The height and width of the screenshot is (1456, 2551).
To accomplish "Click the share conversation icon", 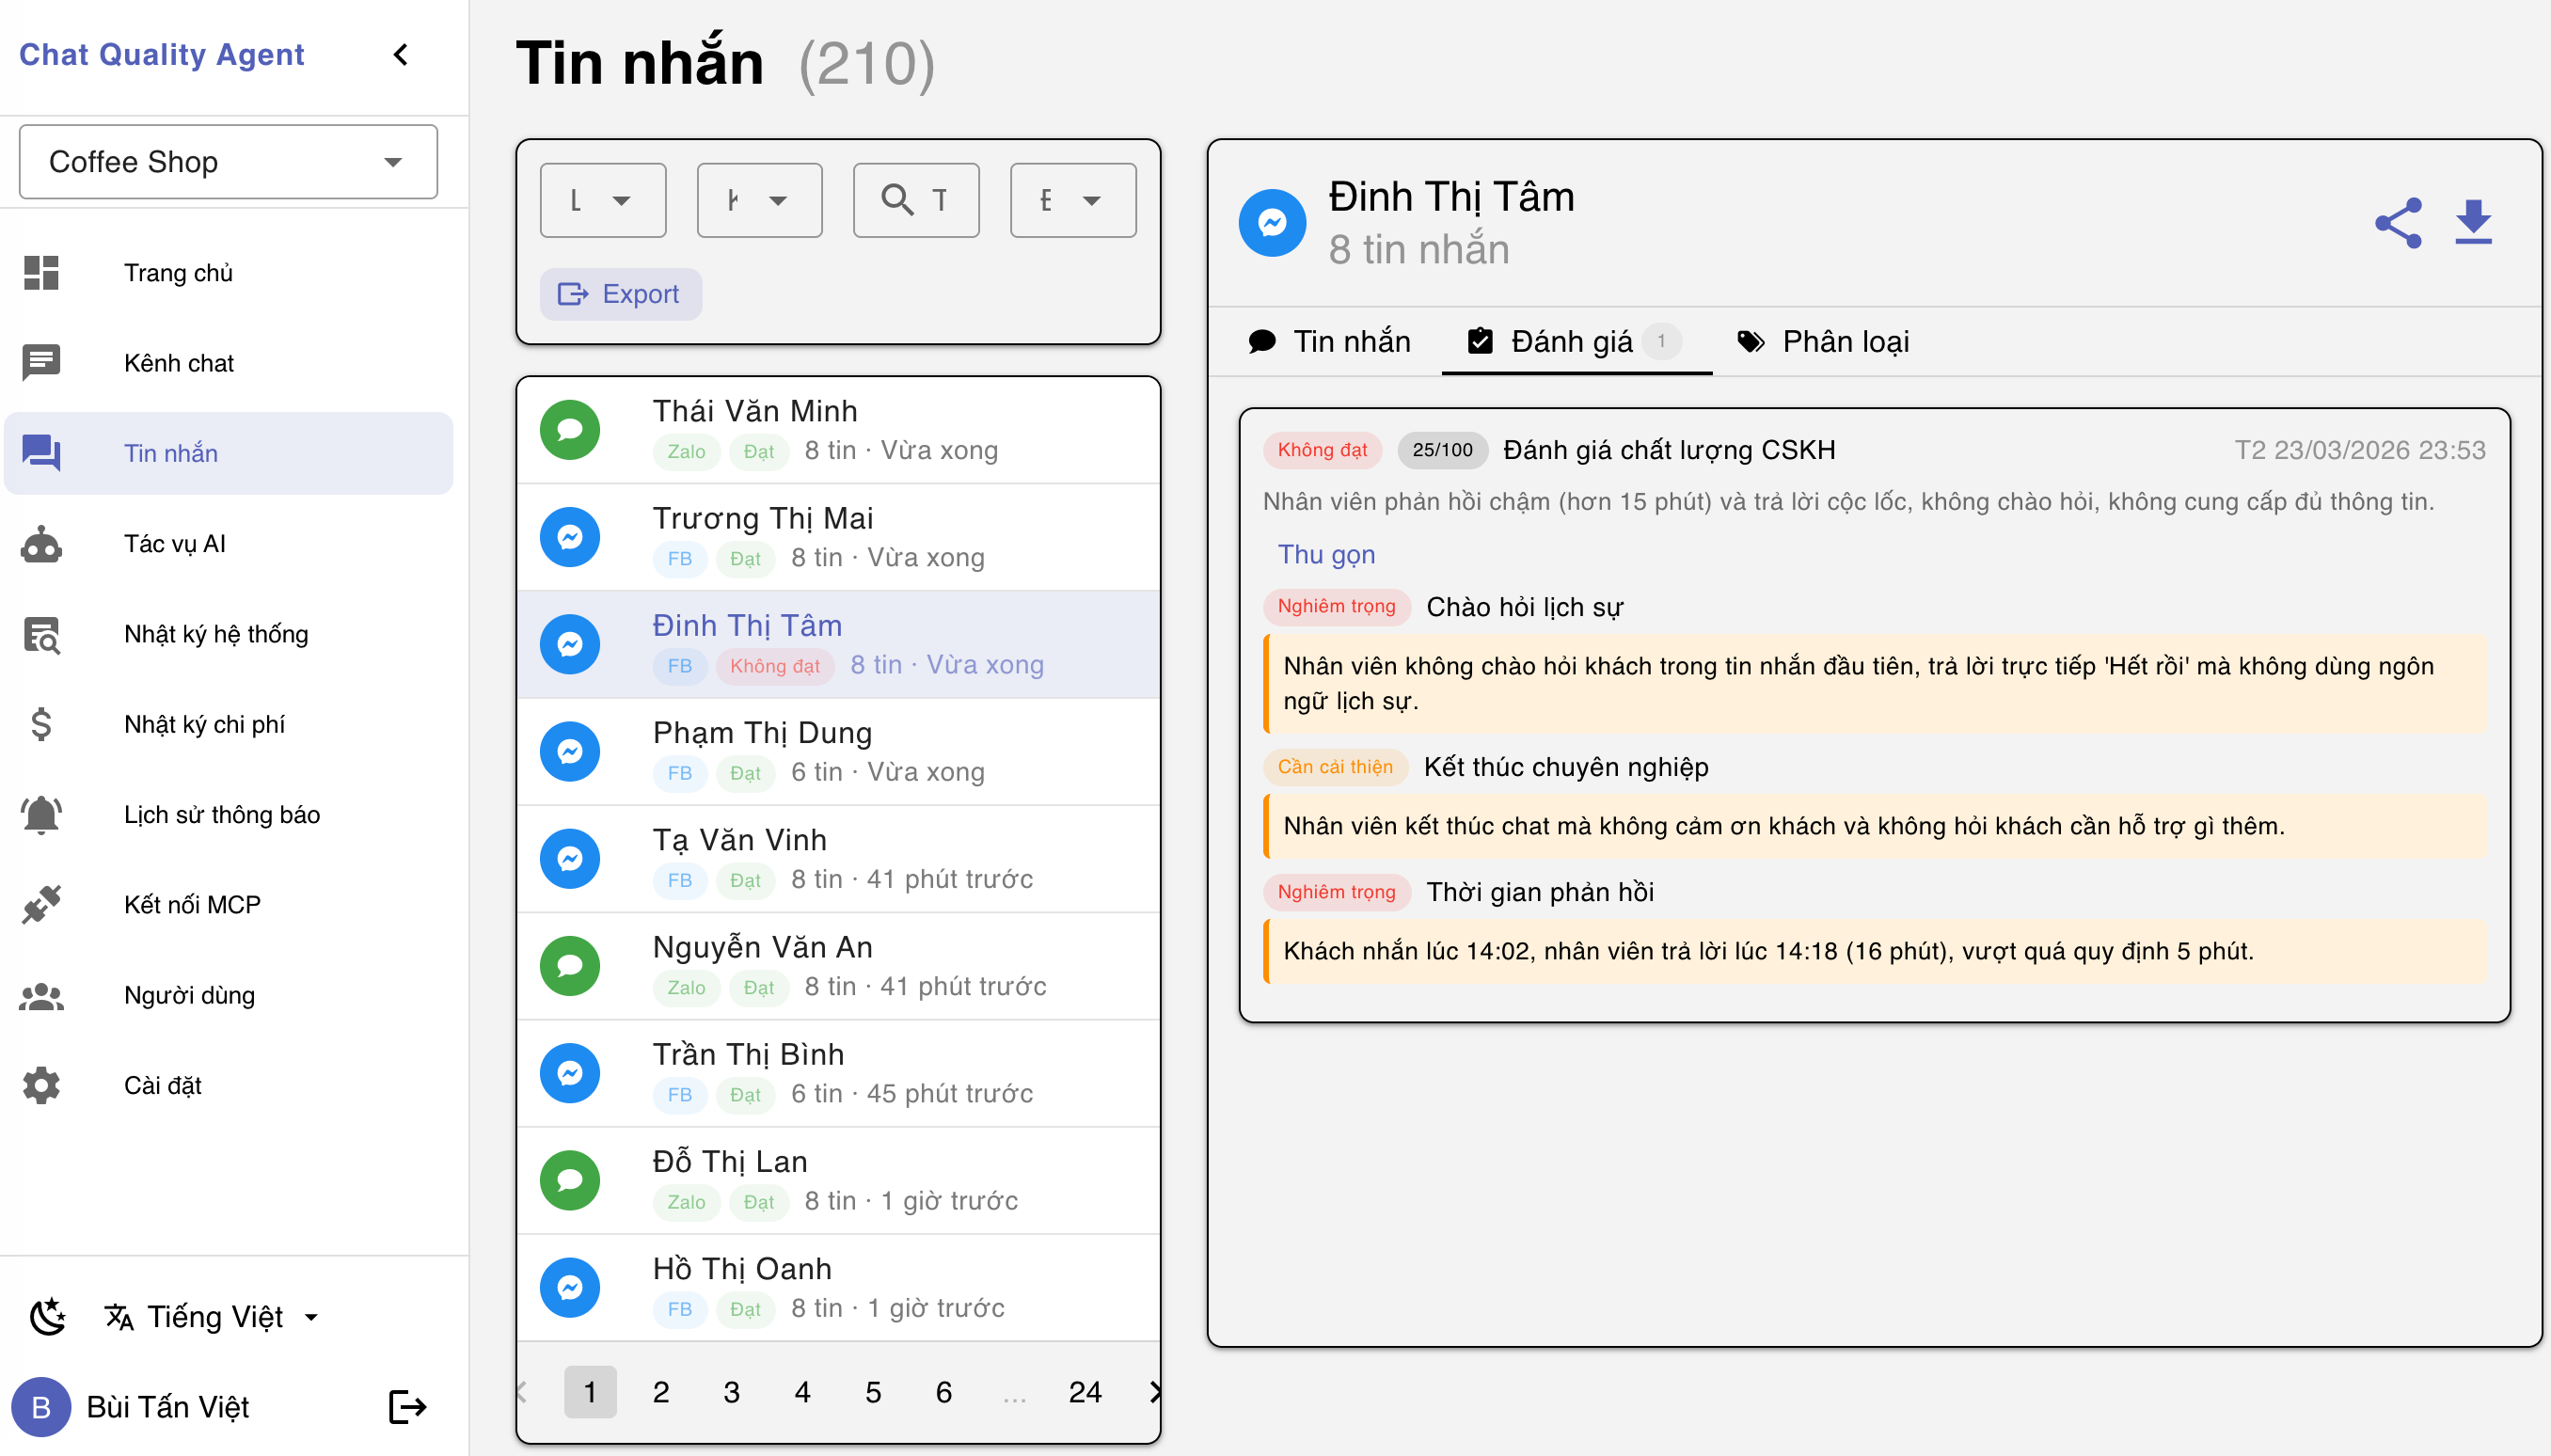I will point(2400,222).
